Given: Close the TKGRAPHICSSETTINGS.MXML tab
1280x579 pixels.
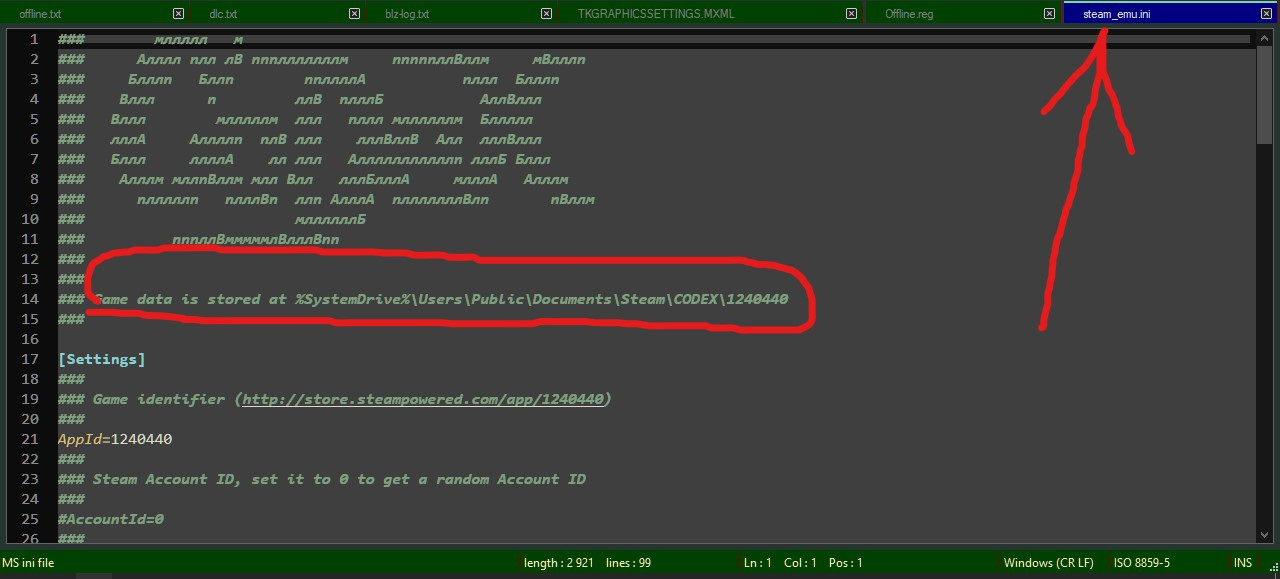Looking at the screenshot, I should pyautogui.click(x=851, y=14).
